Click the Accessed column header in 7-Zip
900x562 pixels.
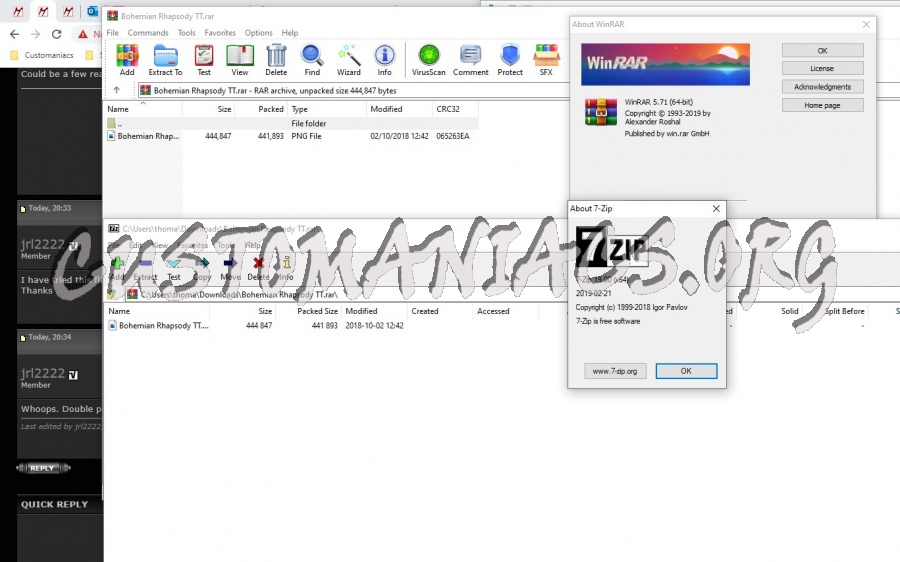pyautogui.click(x=506, y=311)
